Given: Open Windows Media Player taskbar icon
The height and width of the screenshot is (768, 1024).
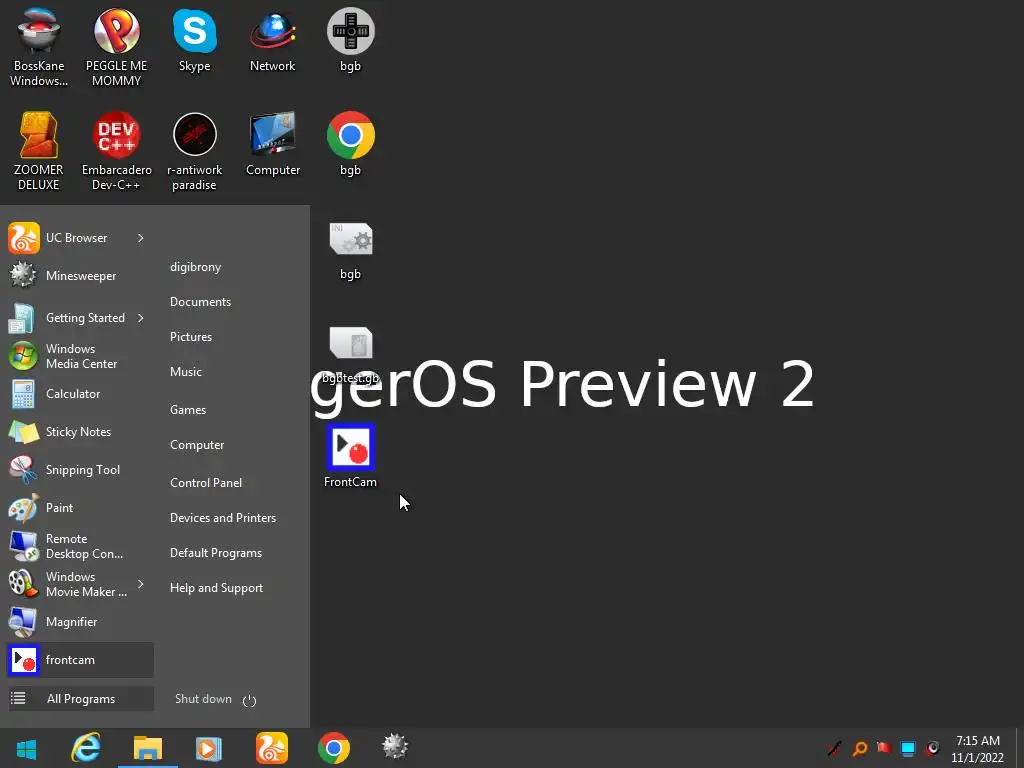Looking at the screenshot, I should 209,748.
